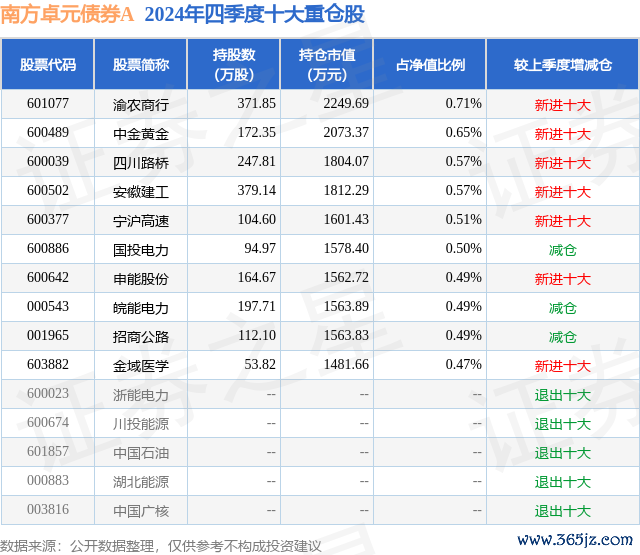Click market value 1563.83
This screenshot has height=555, width=640.
pos(346,335)
